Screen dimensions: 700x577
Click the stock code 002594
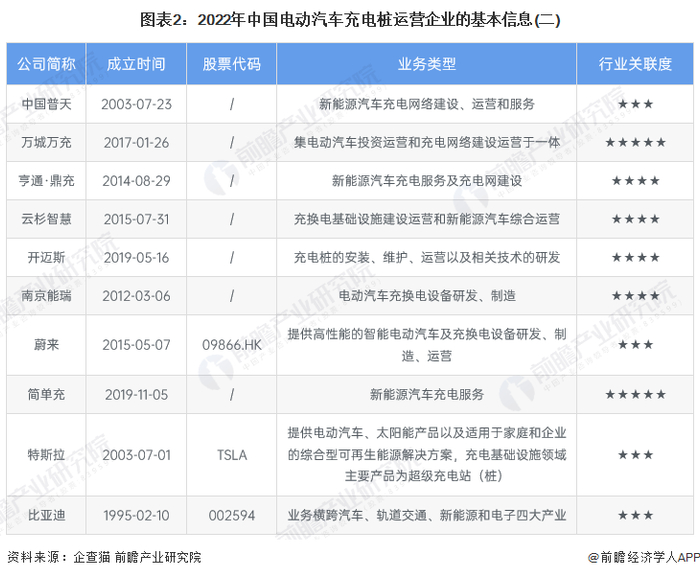232,515
